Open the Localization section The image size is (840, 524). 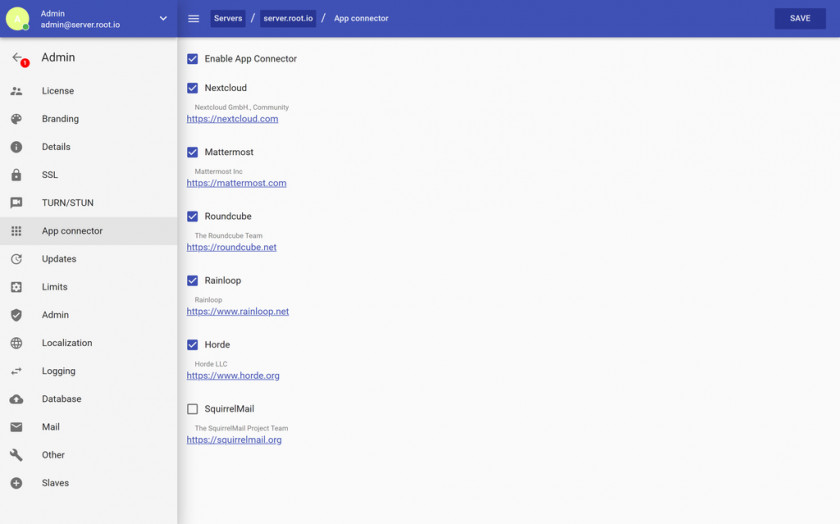coord(88,343)
